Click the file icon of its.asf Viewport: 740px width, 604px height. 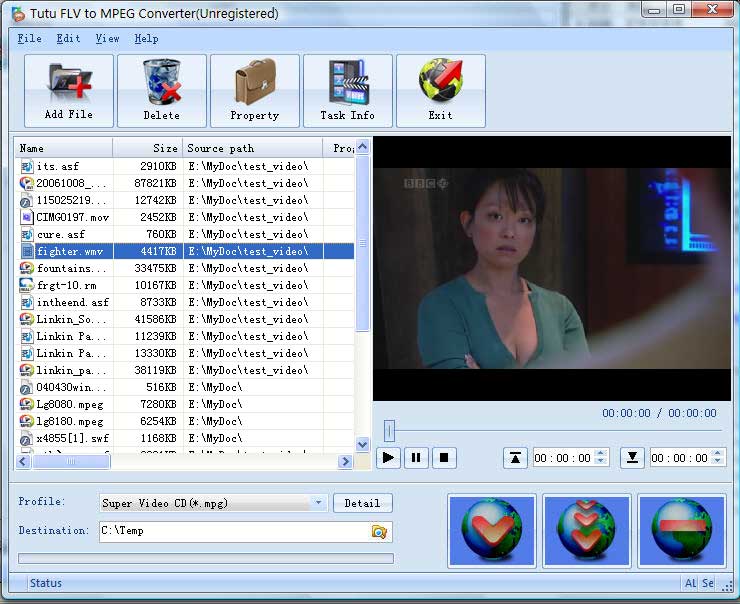pyautogui.click(x=27, y=166)
